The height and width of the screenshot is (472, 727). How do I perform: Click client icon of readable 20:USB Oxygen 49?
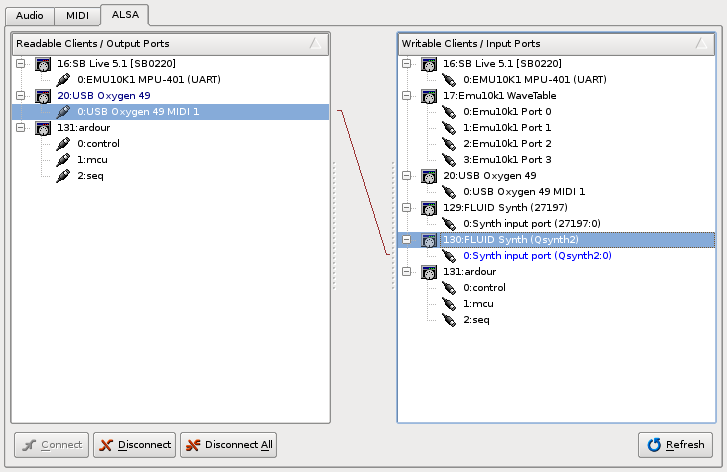click(x=43, y=96)
